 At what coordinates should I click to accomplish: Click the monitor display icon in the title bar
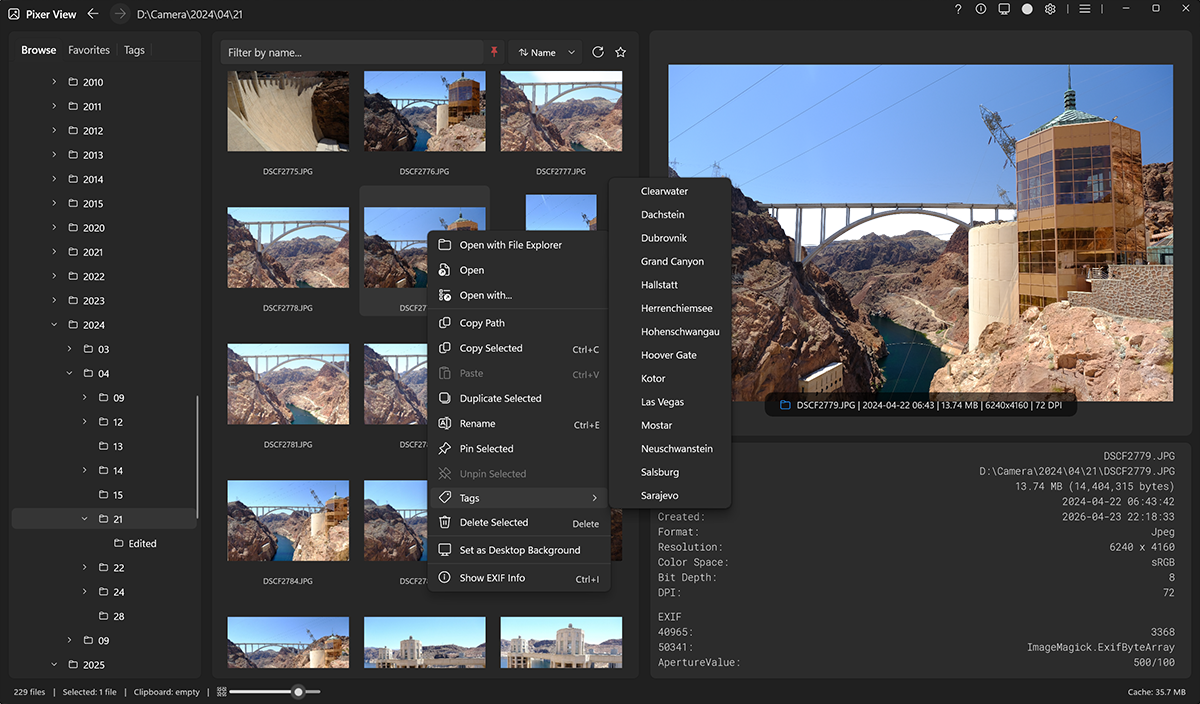[x=1004, y=9]
